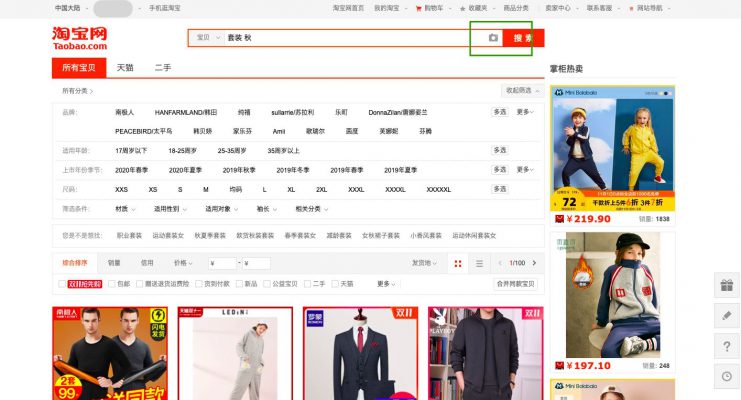Click the 职业套装 suggested search

(x=129, y=235)
